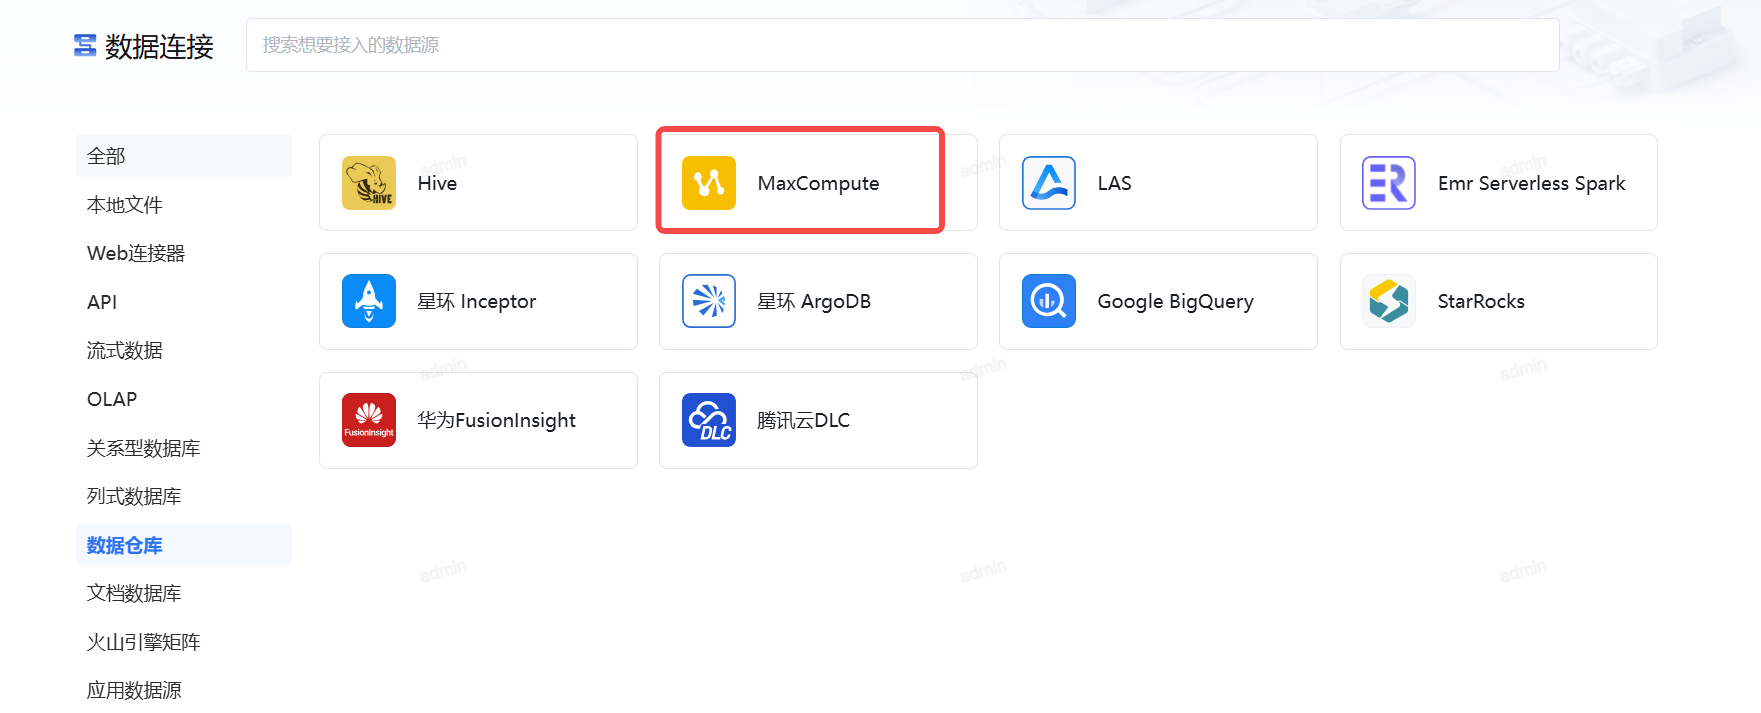Click the StarRocks label text

pyautogui.click(x=1481, y=301)
